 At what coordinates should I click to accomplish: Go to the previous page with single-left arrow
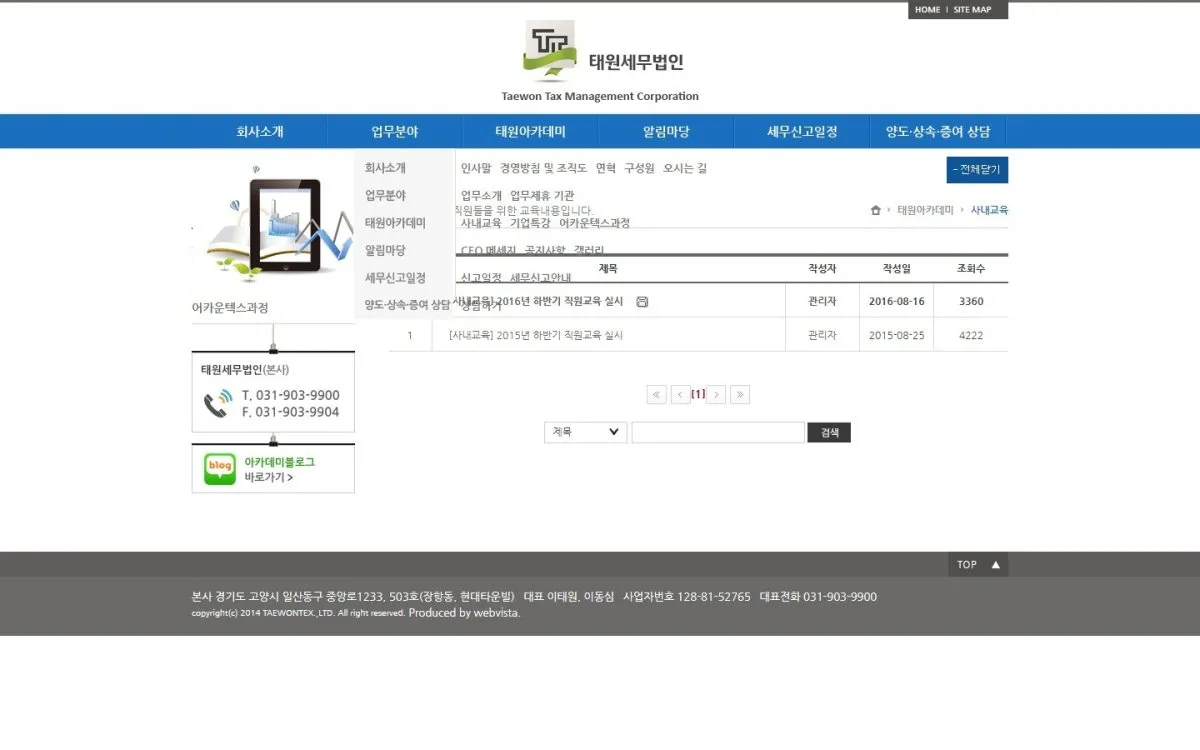pyautogui.click(x=680, y=394)
